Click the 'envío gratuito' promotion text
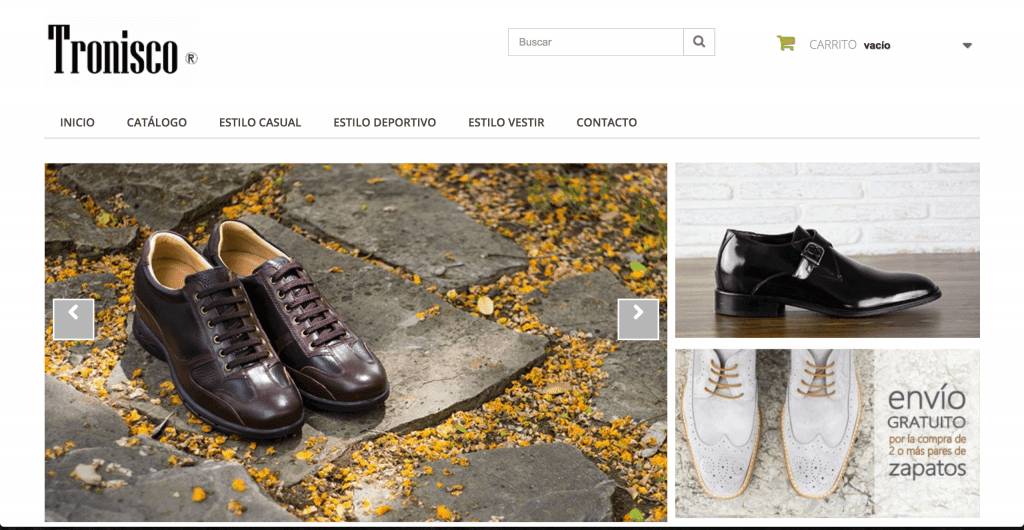1024x530 pixels. click(926, 411)
